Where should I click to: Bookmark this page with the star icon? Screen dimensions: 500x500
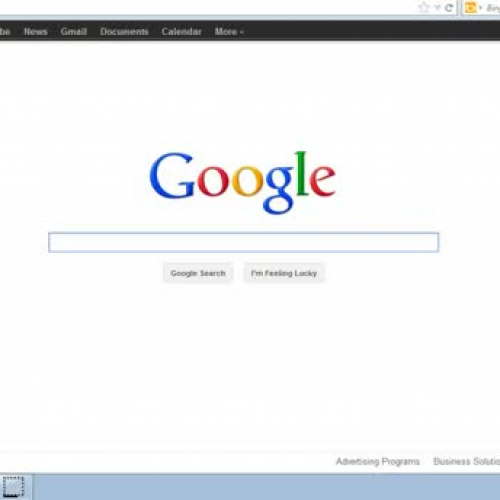tap(424, 7)
